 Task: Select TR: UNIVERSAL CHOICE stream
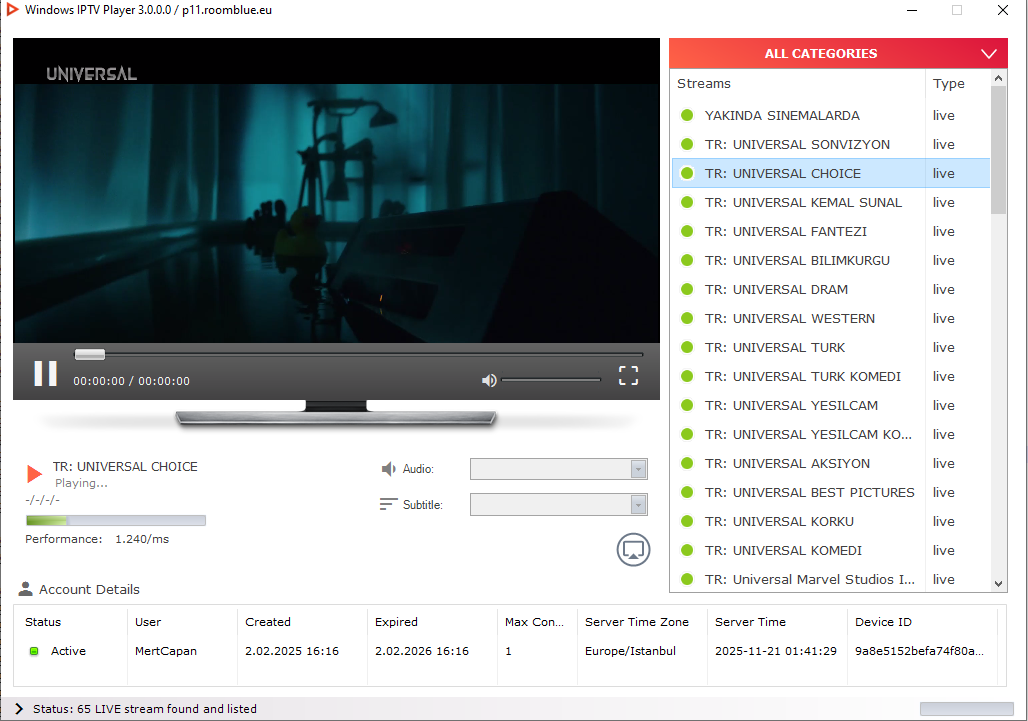[x=831, y=173]
